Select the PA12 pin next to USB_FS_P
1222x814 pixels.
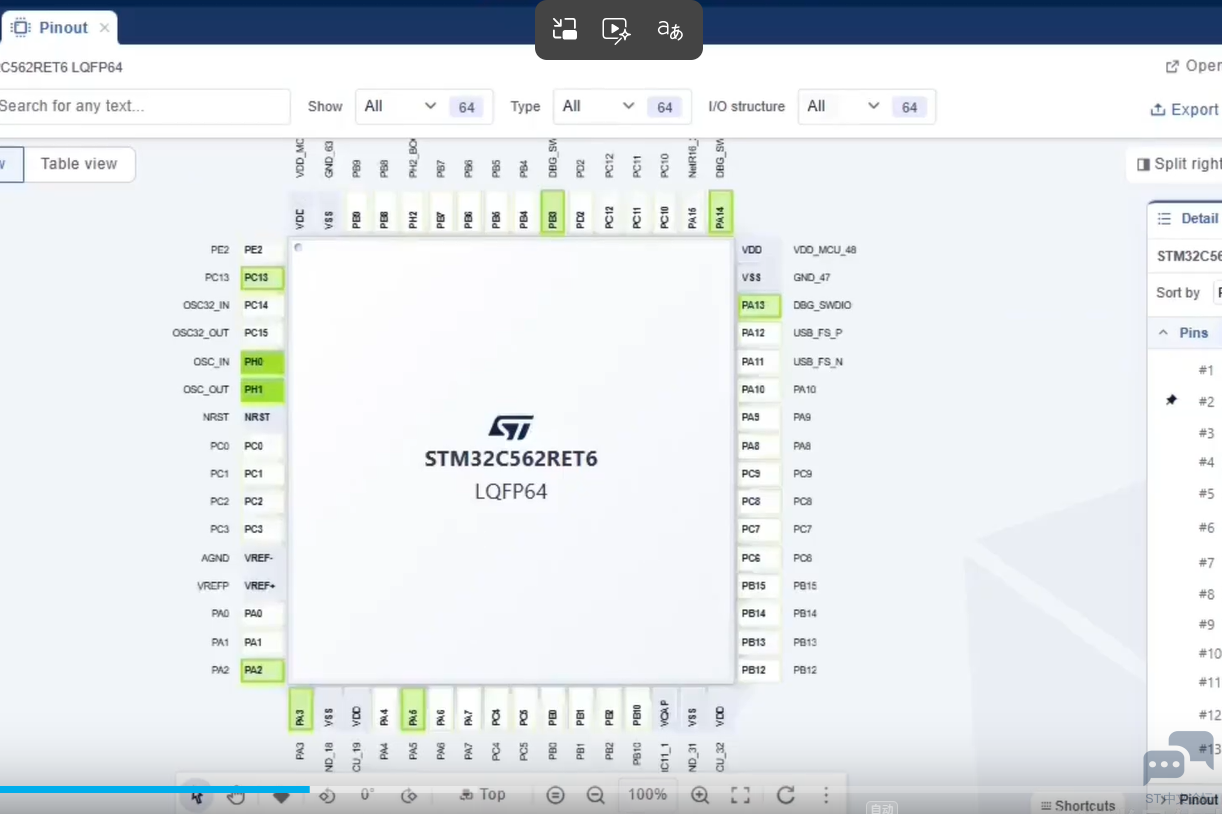coord(758,333)
